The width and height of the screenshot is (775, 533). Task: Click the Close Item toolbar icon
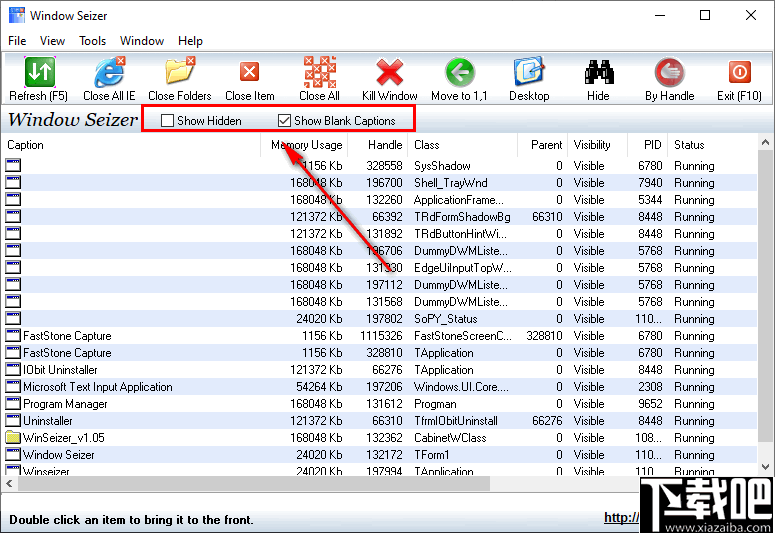click(250, 72)
